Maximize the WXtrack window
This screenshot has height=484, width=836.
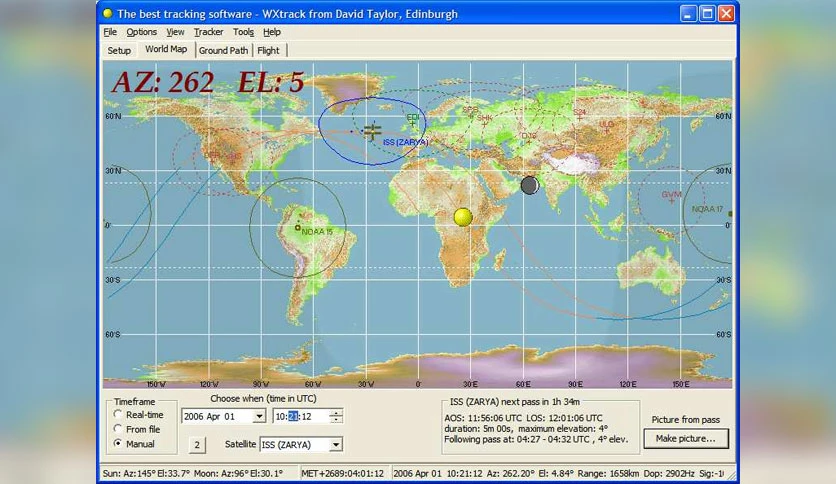point(707,14)
